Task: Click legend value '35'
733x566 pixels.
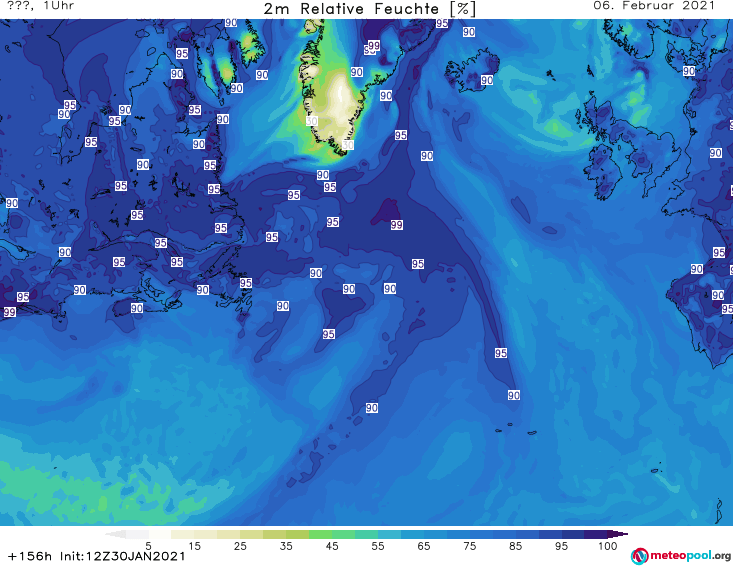Action: (286, 546)
